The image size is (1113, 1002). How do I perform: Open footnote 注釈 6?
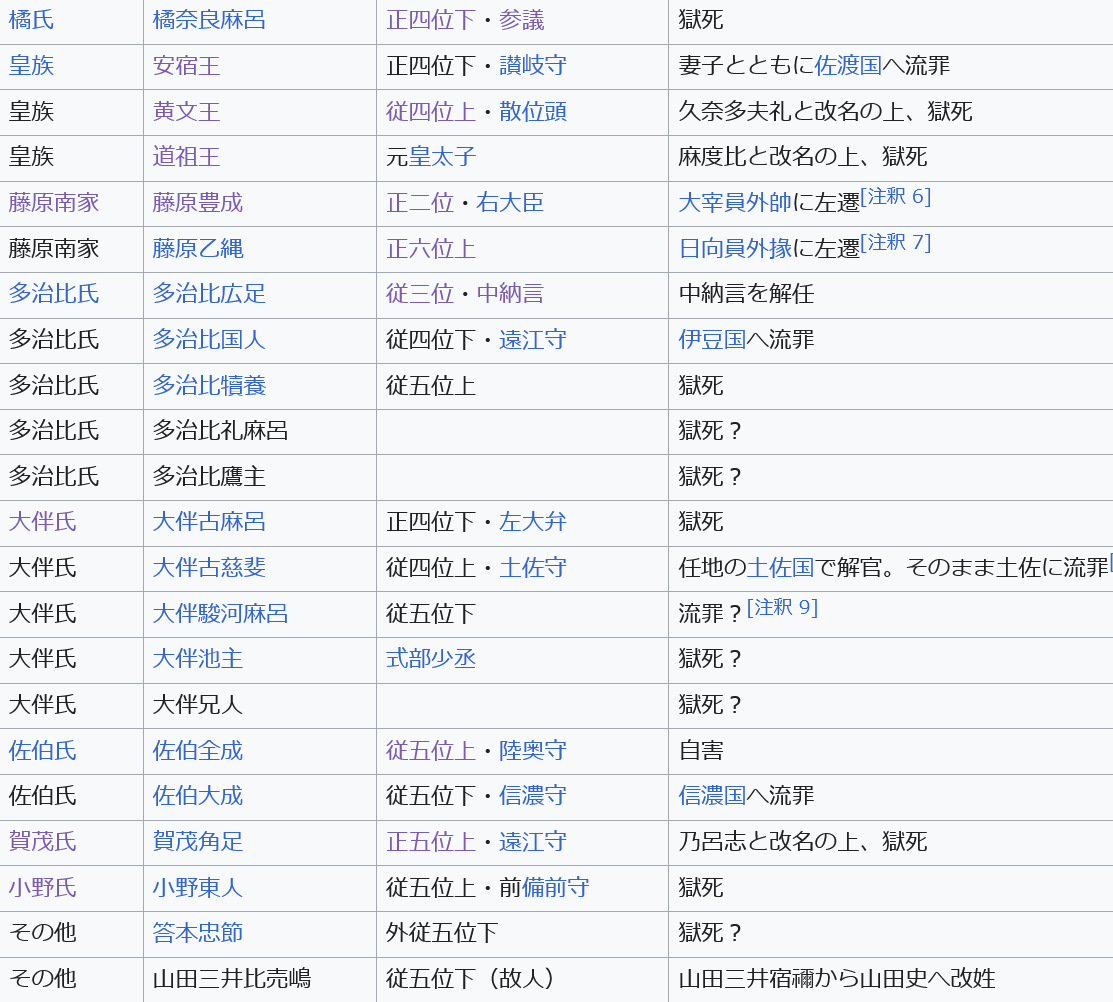click(x=895, y=196)
